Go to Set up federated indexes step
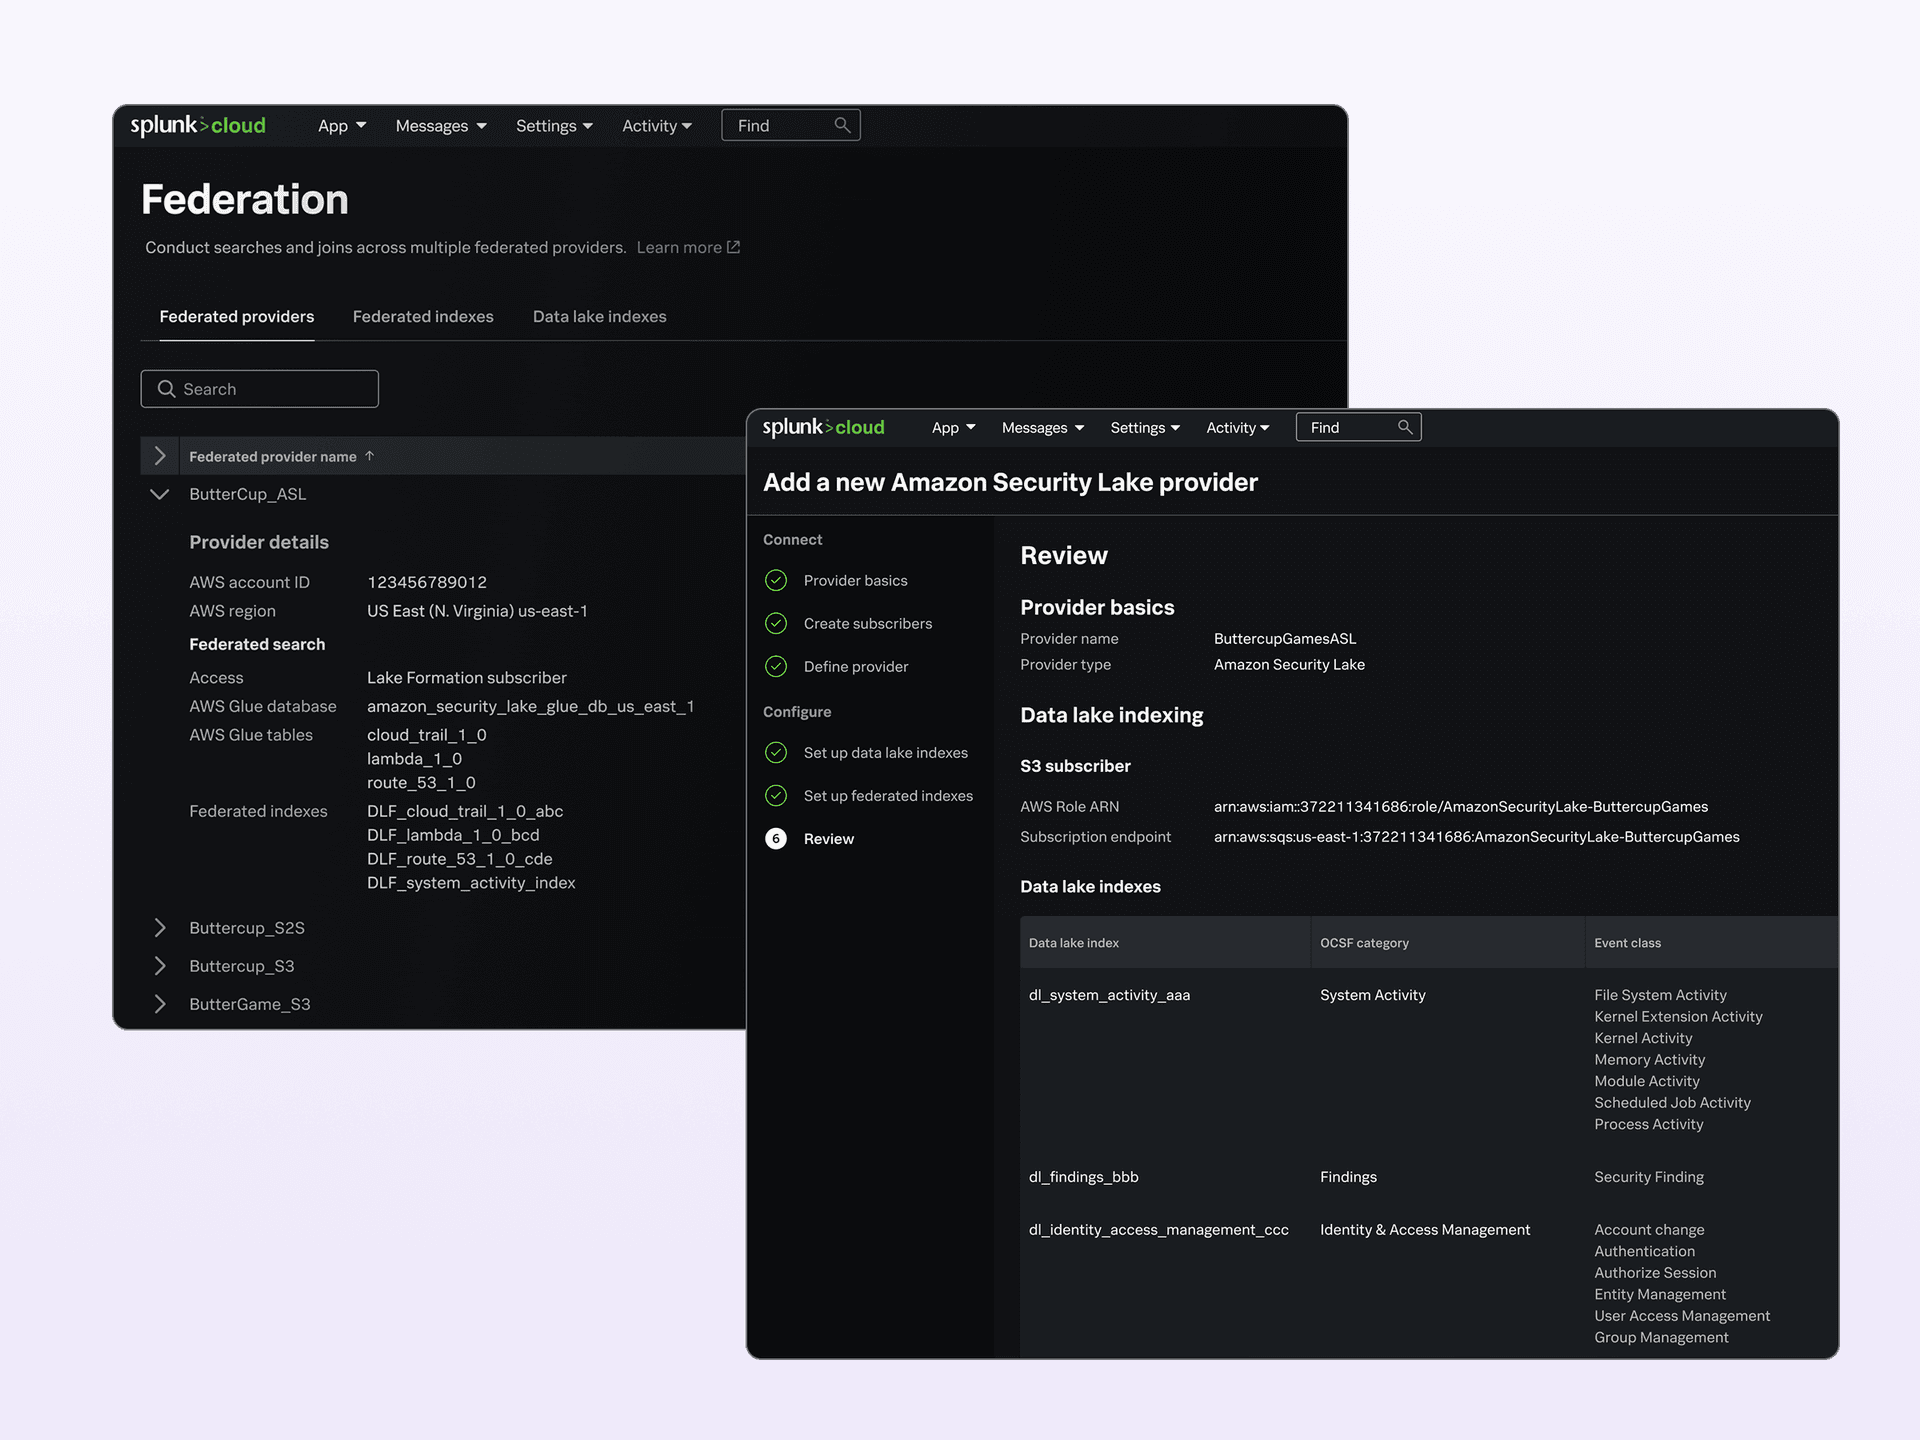Screen dimensions: 1920x1440 click(888, 796)
